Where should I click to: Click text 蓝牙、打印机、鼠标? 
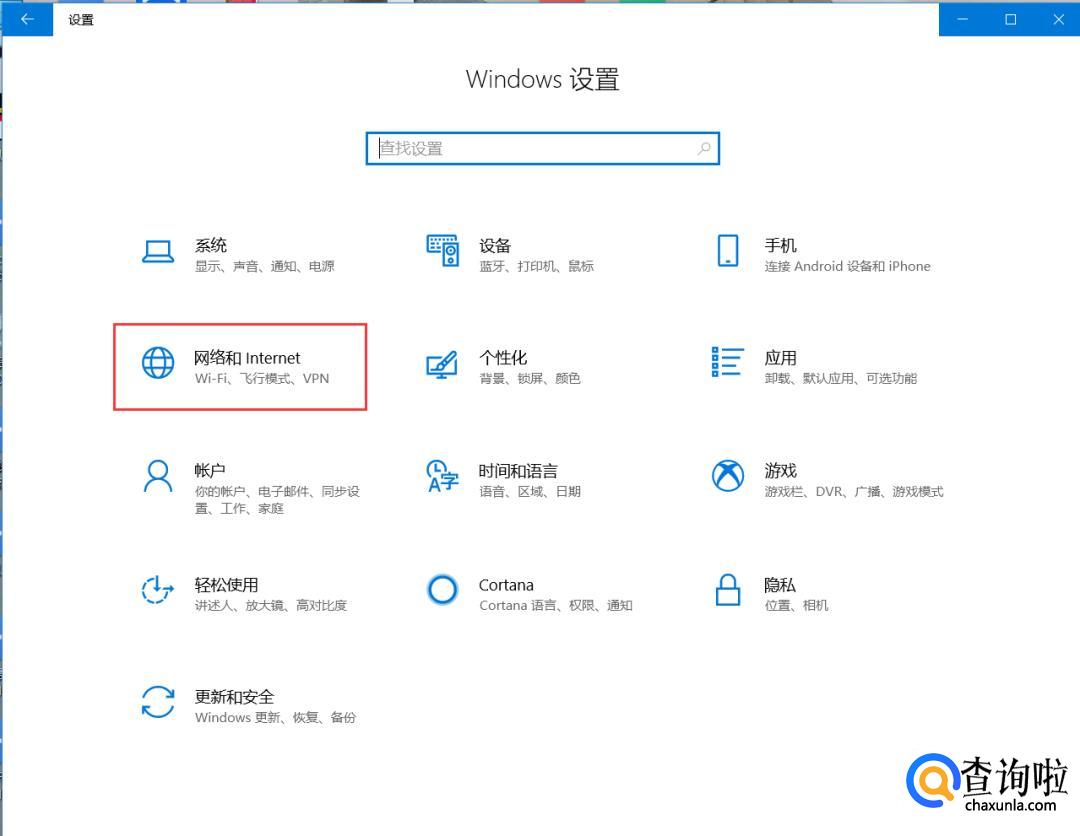click(x=537, y=266)
